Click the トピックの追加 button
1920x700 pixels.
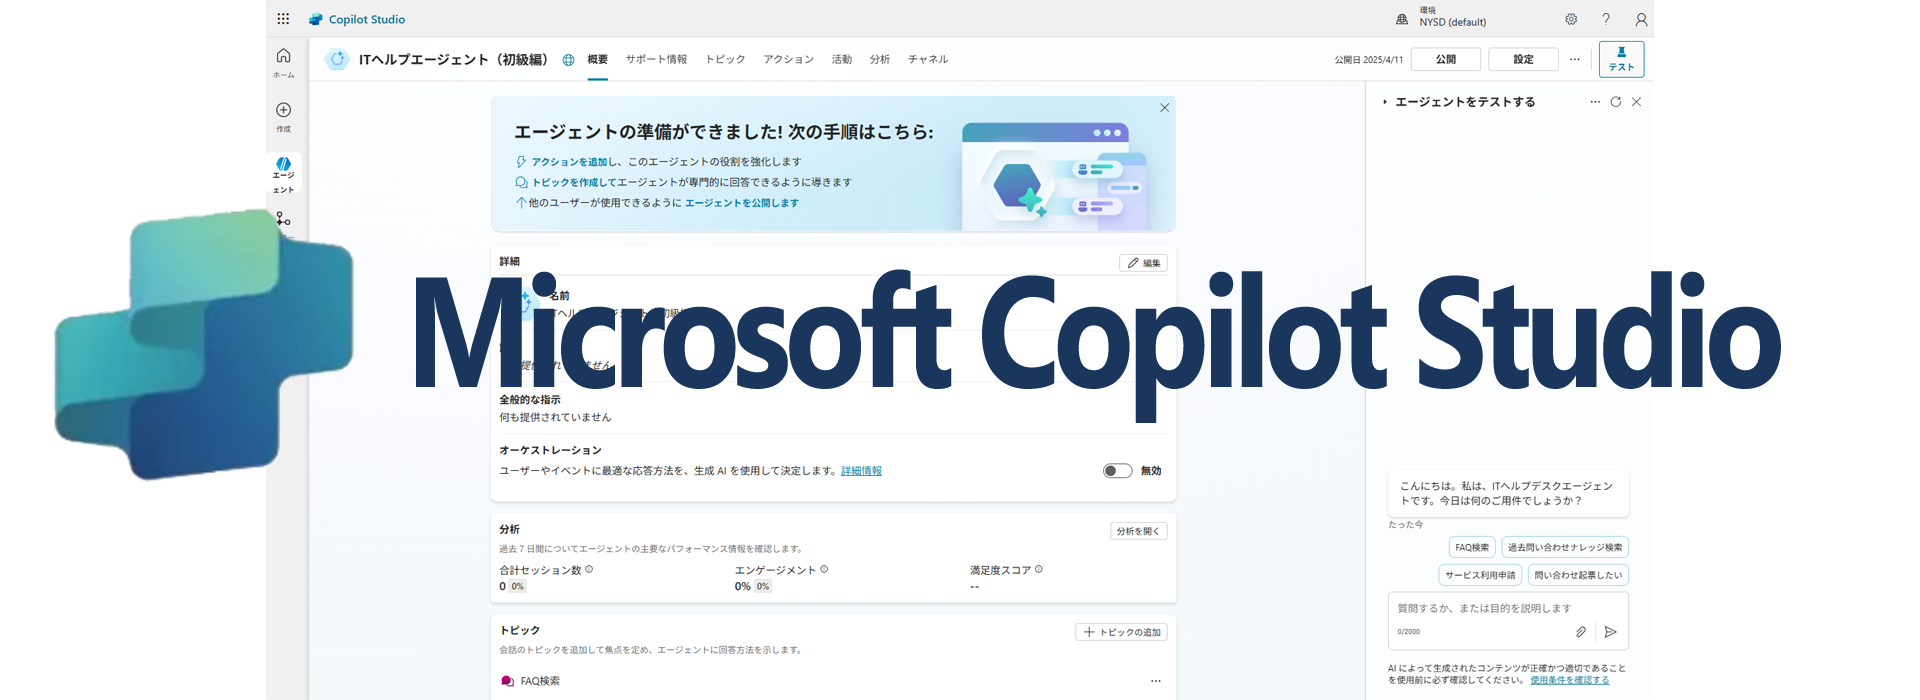tap(1121, 632)
